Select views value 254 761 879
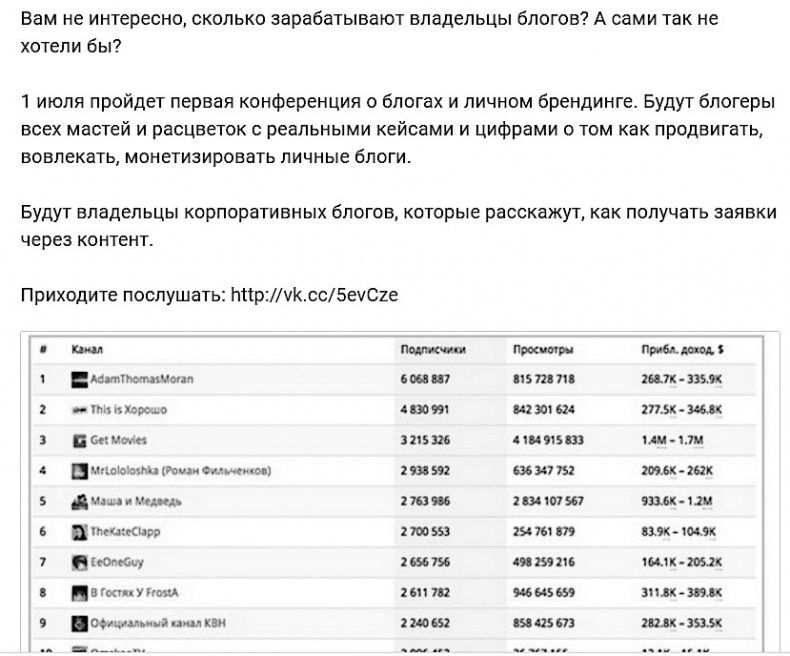This screenshot has height=656, width=790. coord(544,532)
